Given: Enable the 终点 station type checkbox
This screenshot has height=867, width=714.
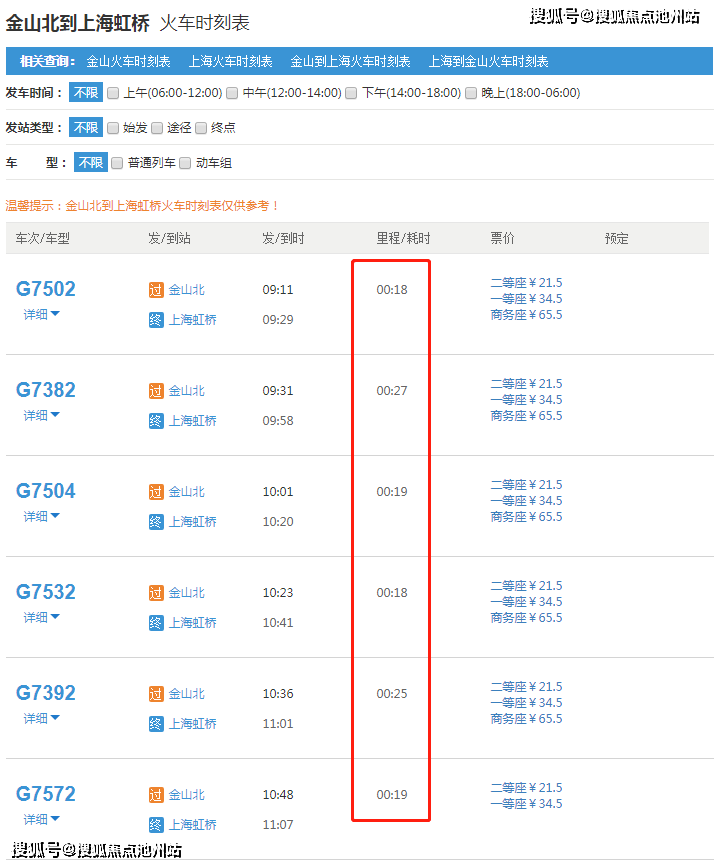Looking at the screenshot, I should (x=201, y=128).
